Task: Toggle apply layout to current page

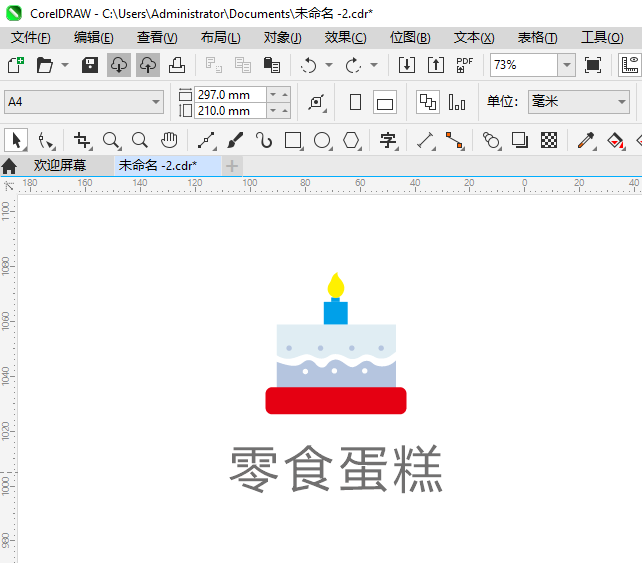Action: [x=457, y=102]
